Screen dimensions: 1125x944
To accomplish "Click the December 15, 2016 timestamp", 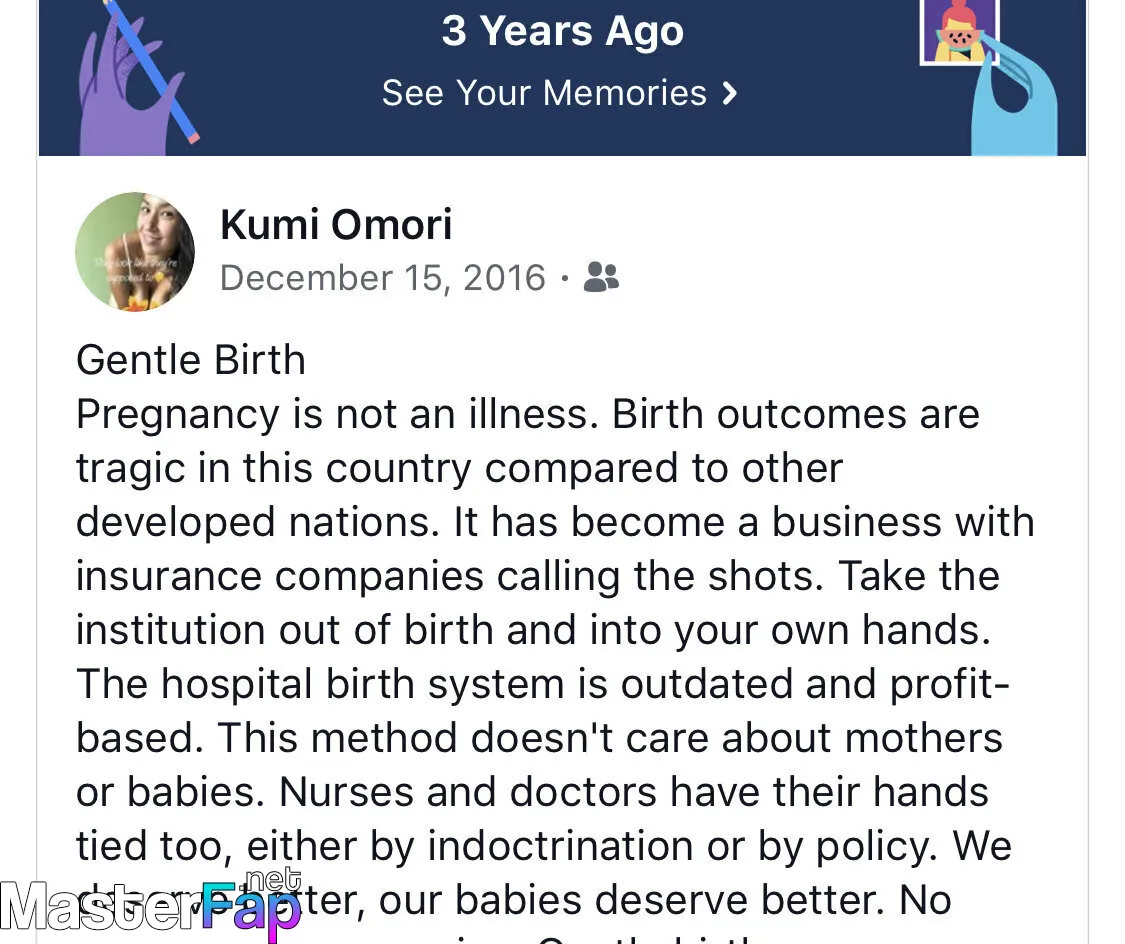I will click(x=382, y=278).
